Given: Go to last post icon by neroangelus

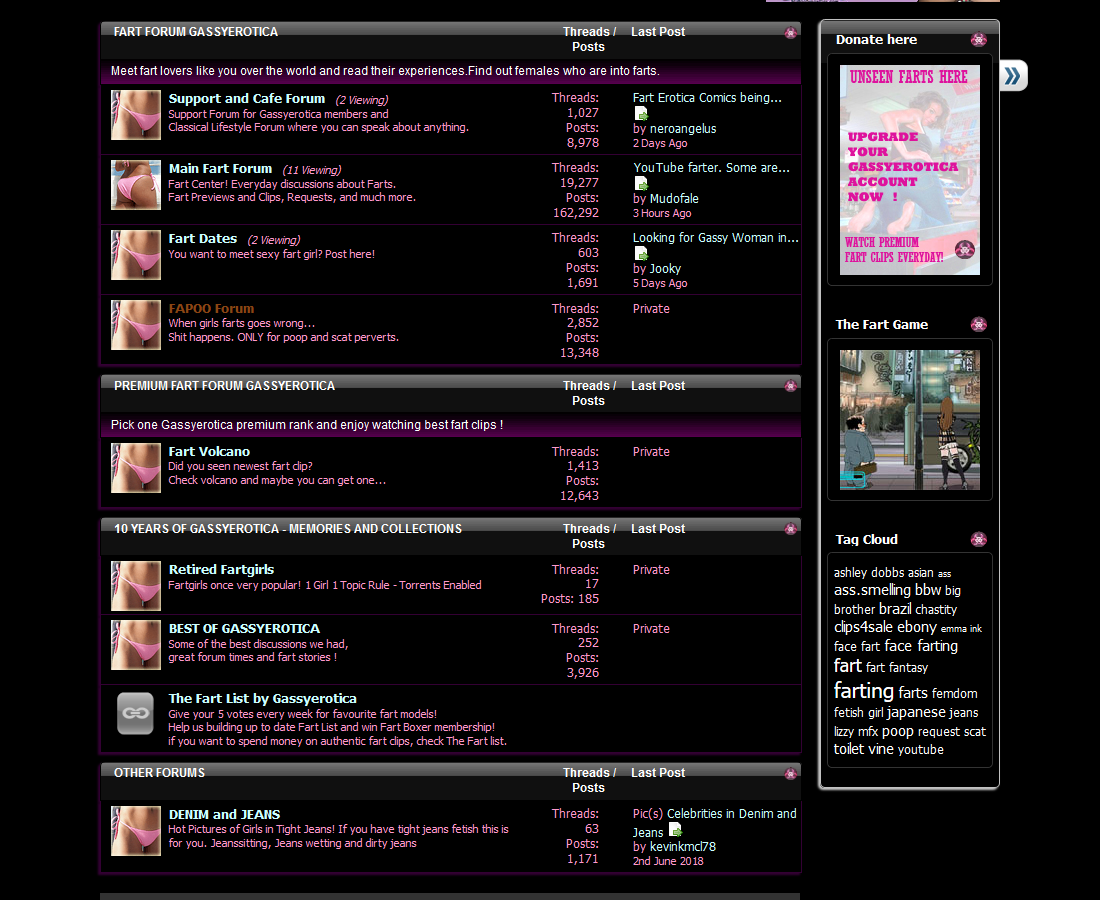Looking at the screenshot, I should coord(641,114).
